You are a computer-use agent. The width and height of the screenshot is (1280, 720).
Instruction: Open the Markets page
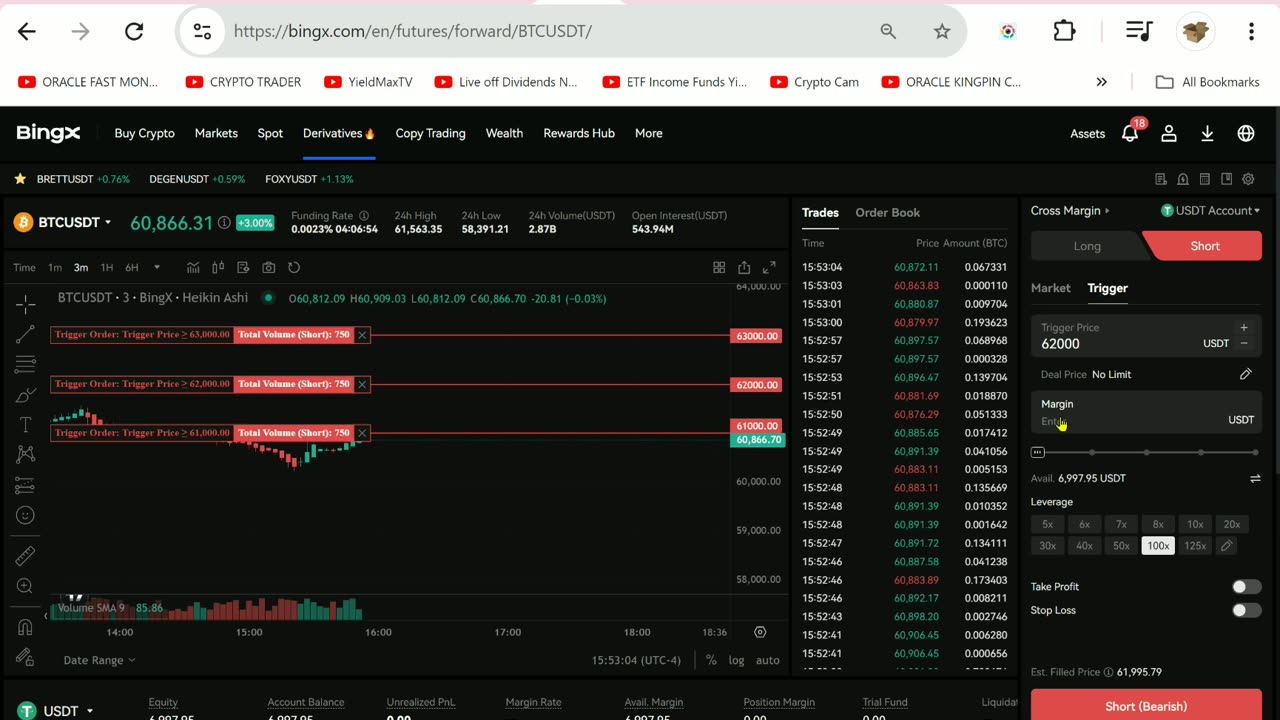[216, 133]
